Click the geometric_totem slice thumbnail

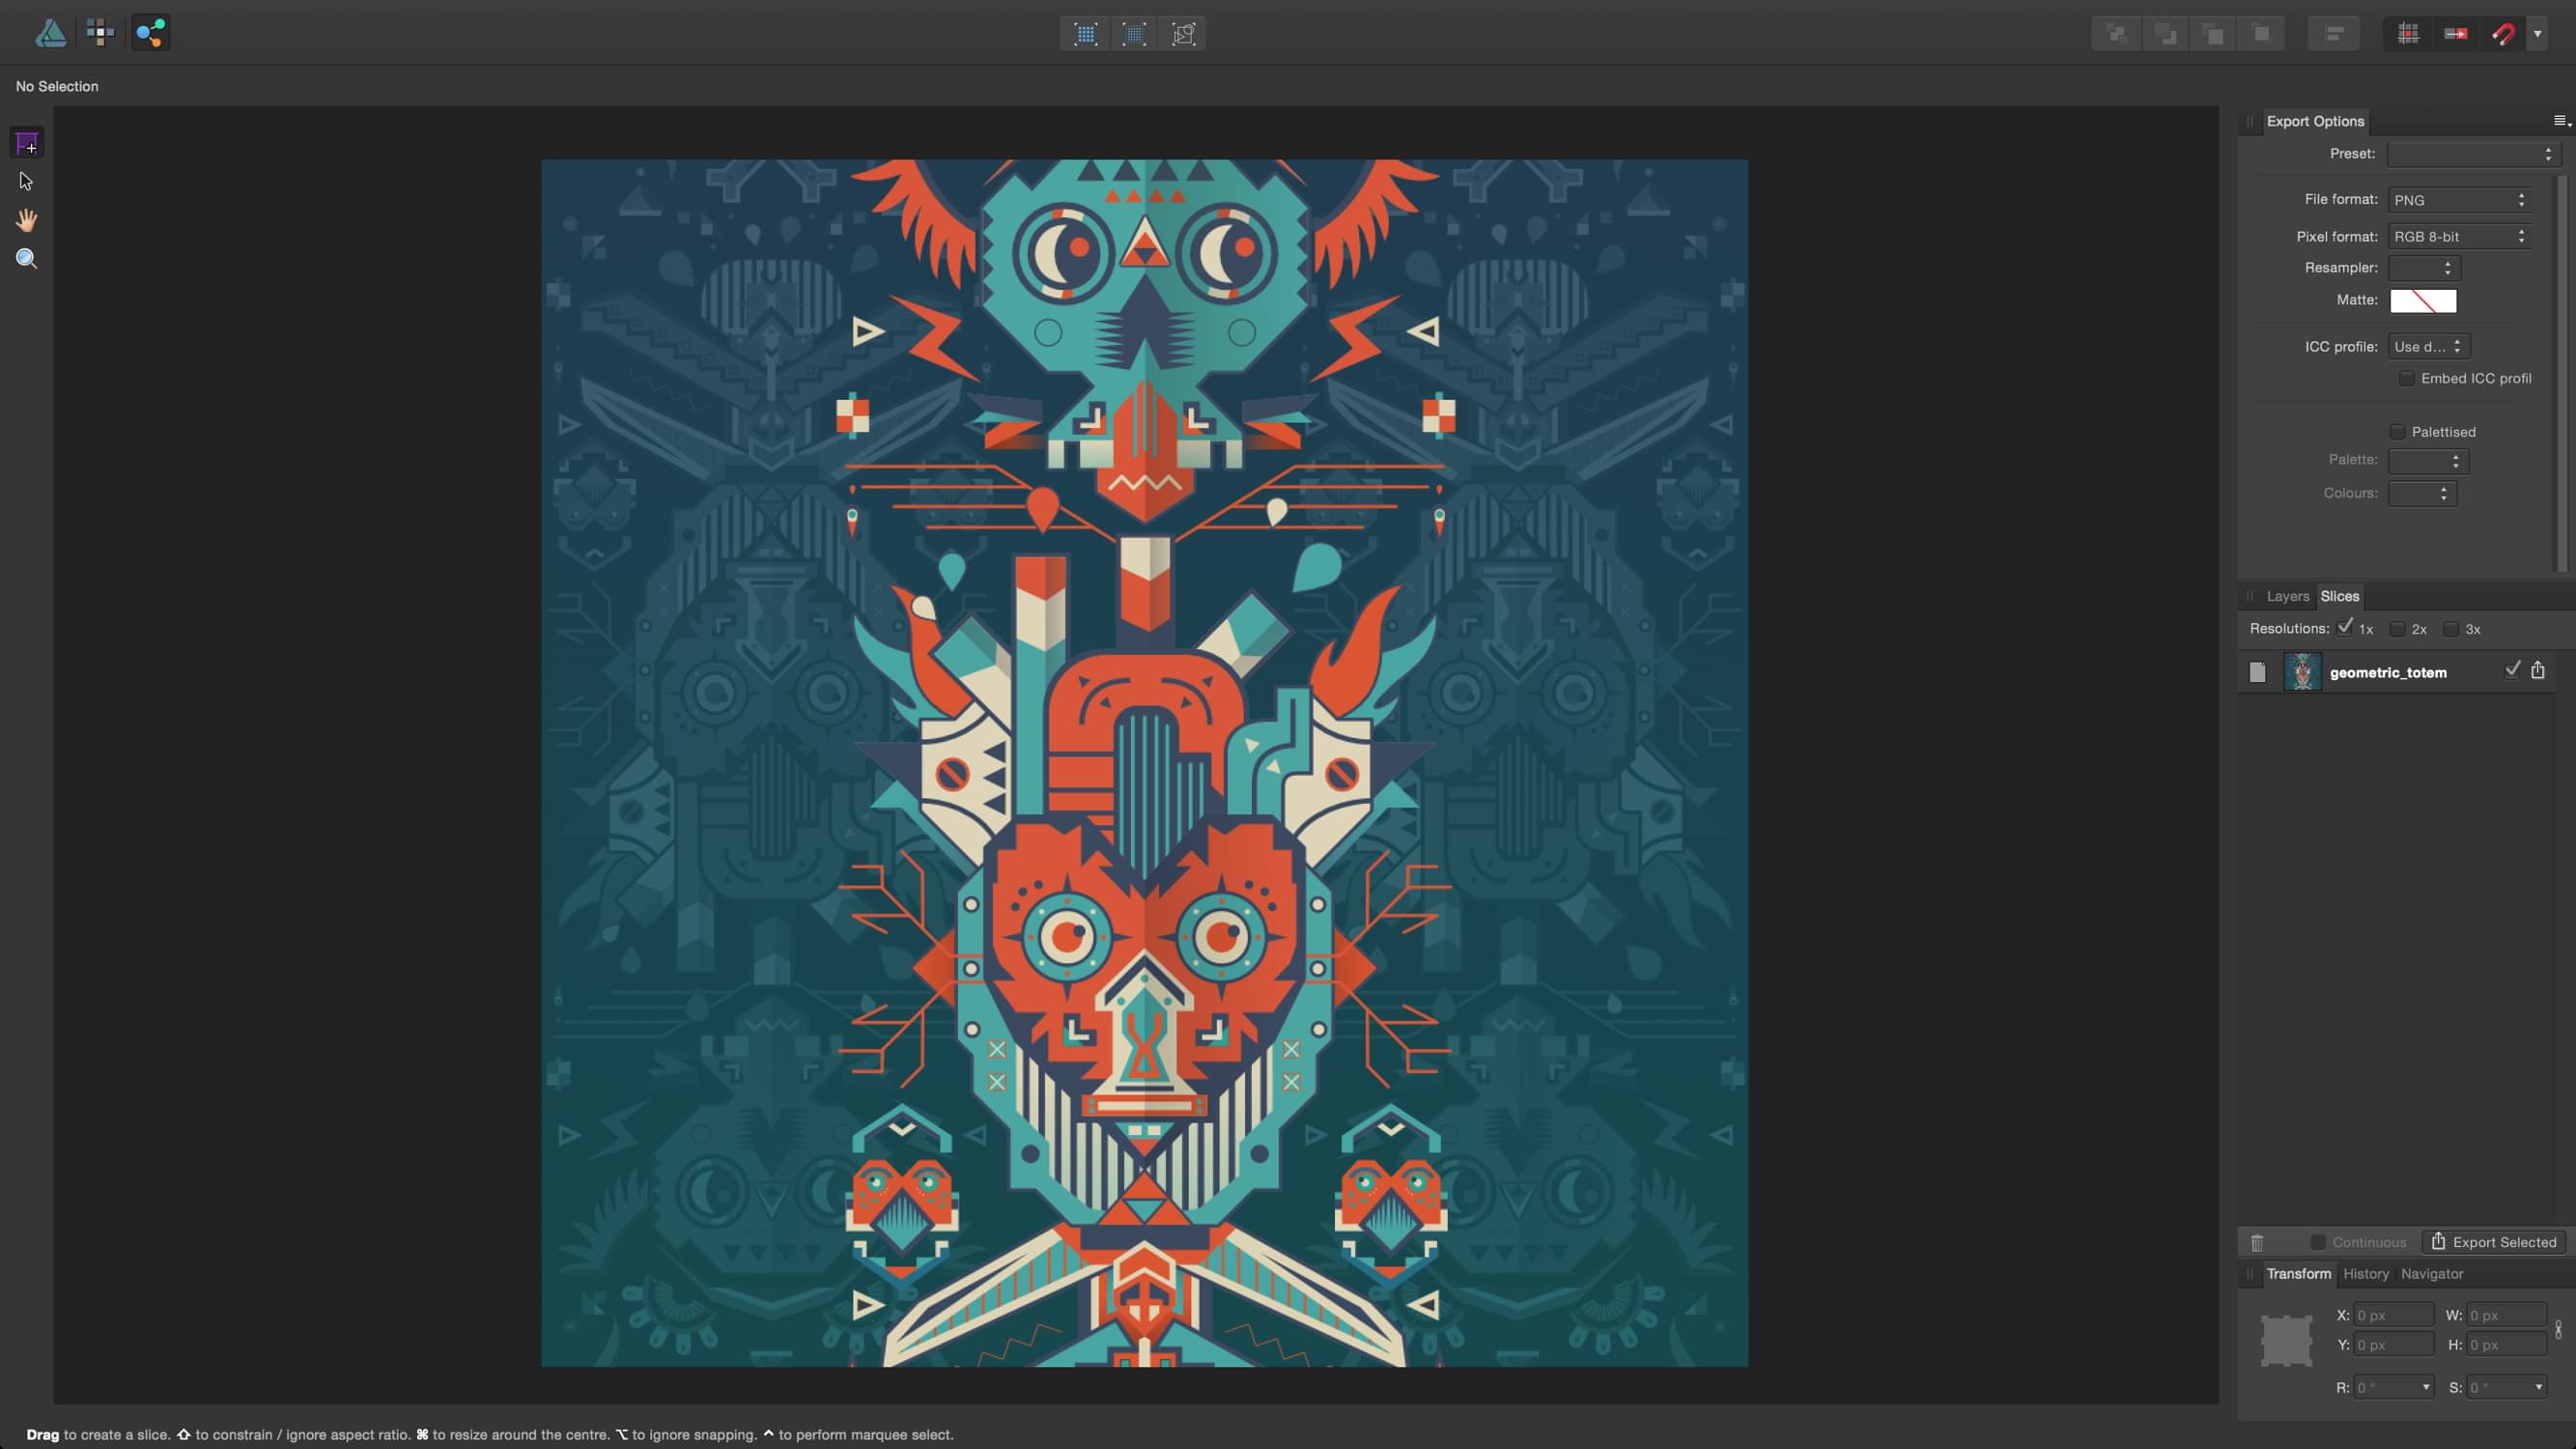click(2302, 672)
